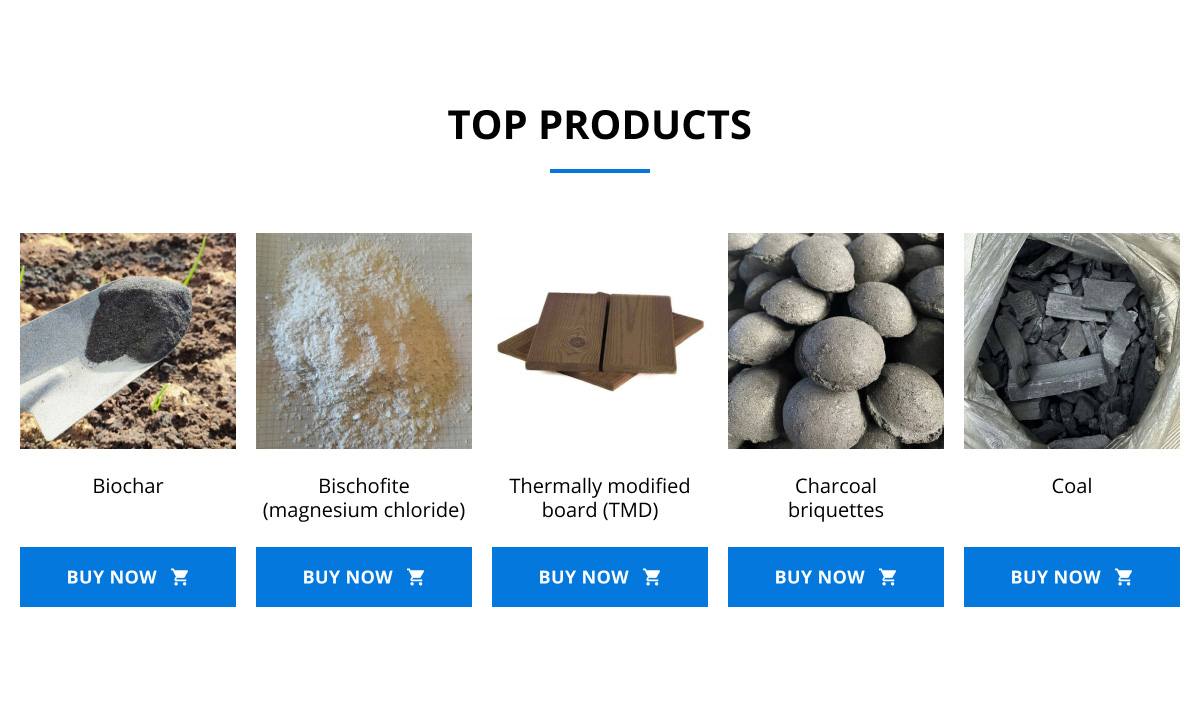Open the charcoal briquettes photo
1200x727 pixels.
click(836, 341)
